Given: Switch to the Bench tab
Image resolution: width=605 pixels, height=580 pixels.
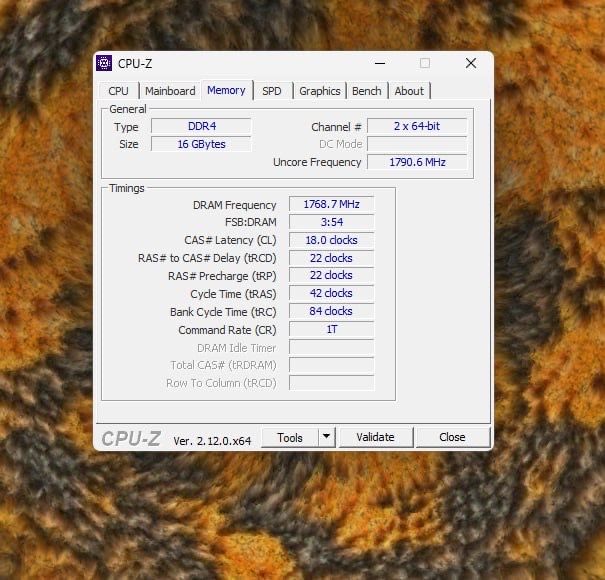Looking at the screenshot, I should [x=367, y=91].
